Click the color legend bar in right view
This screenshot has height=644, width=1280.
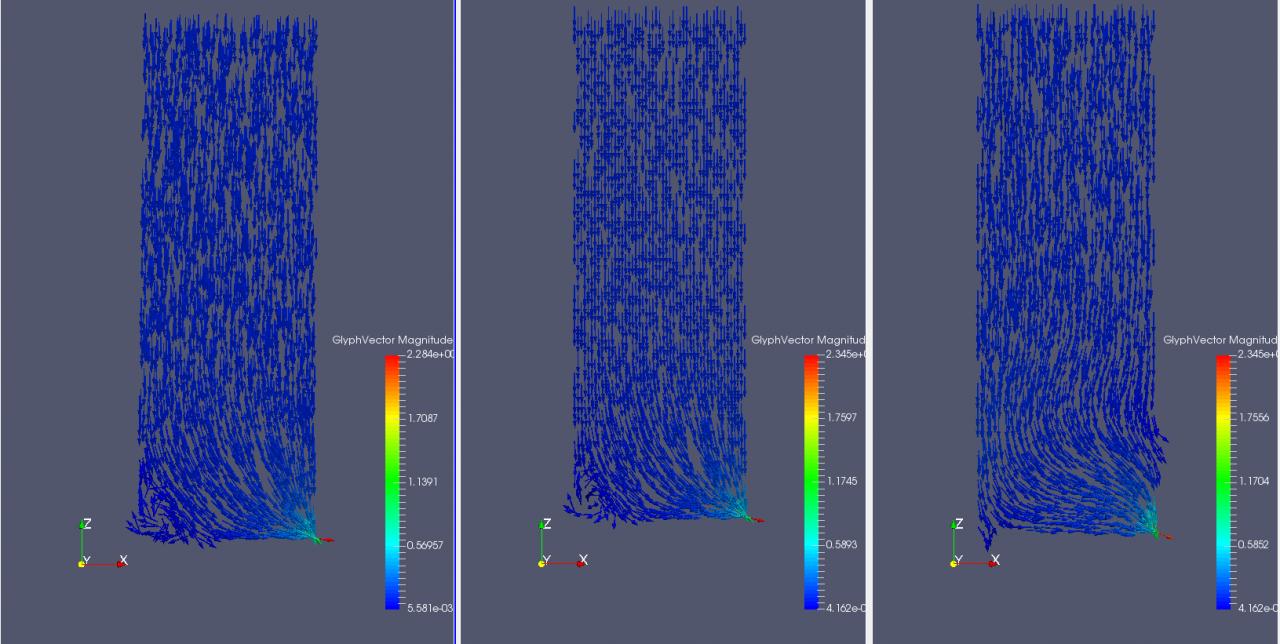point(1223,482)
